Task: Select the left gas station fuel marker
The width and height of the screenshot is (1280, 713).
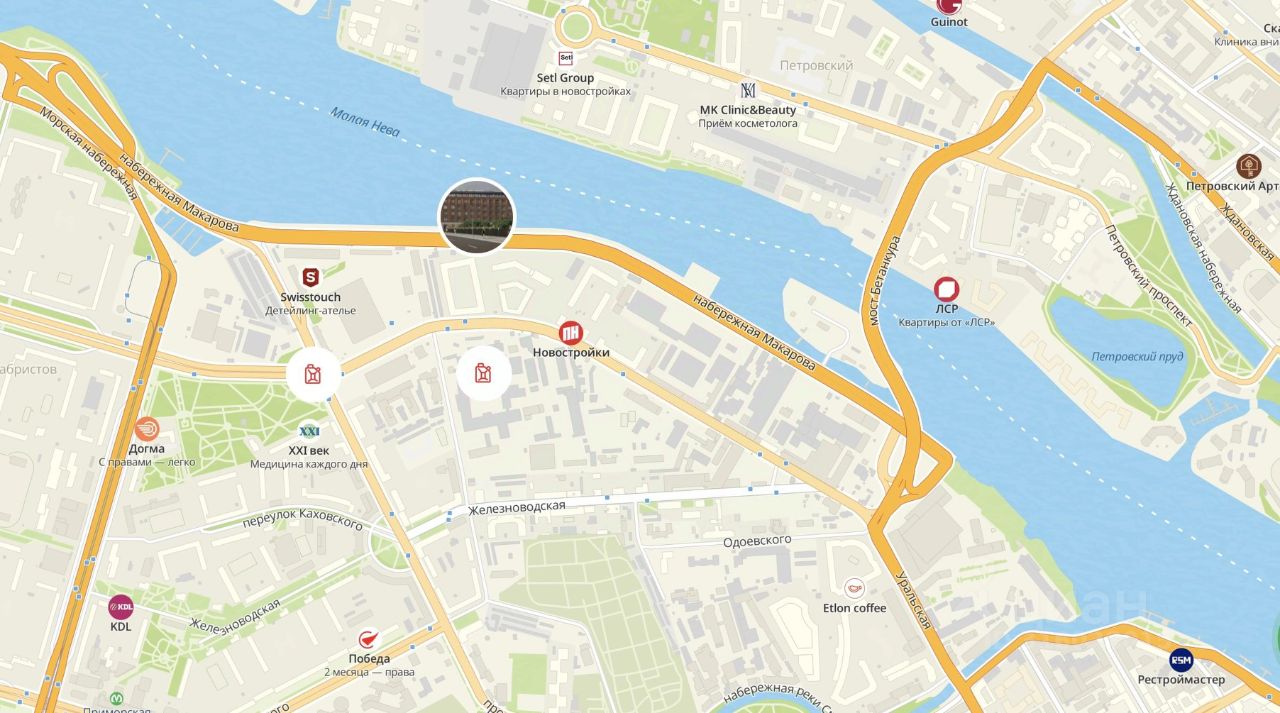Action: [x=314, y=374]
